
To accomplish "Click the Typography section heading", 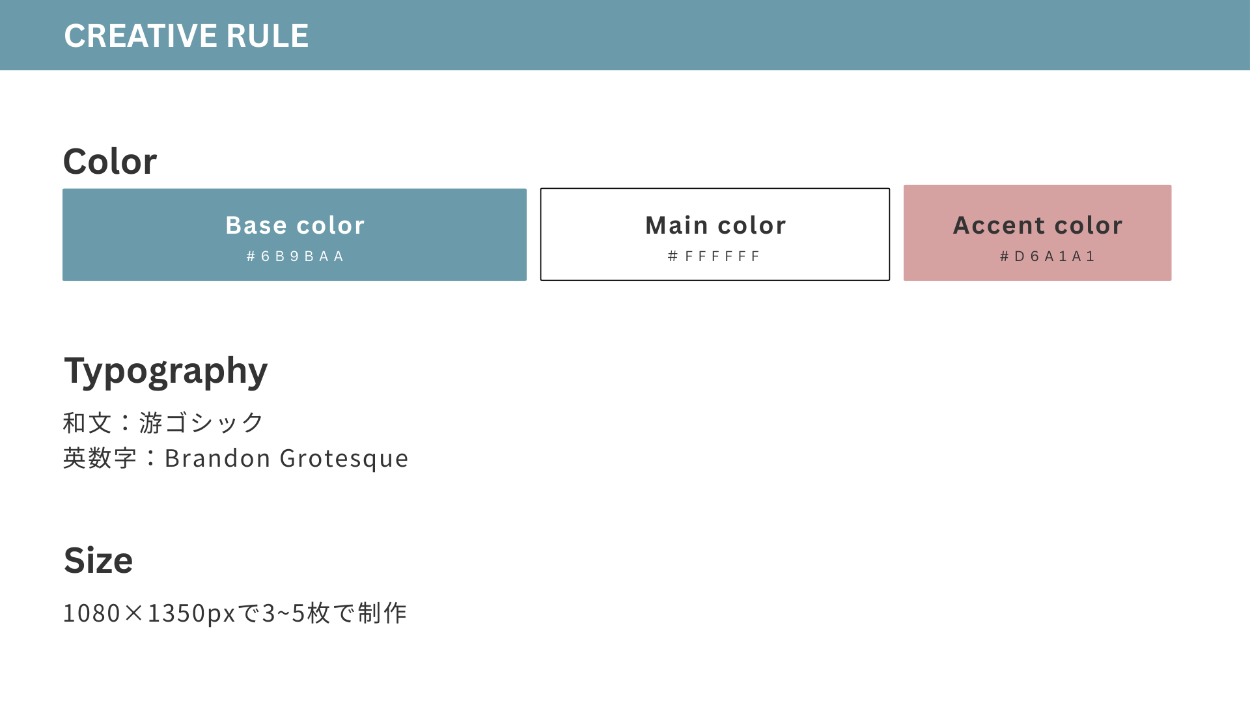I will pyautogui.click(x=166, y=371).
